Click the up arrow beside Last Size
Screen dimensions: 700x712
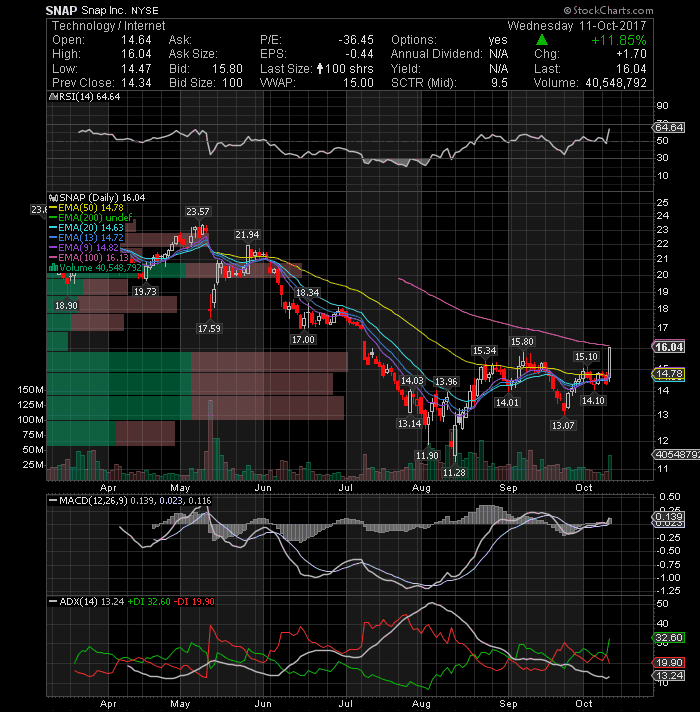pos(320,69)
